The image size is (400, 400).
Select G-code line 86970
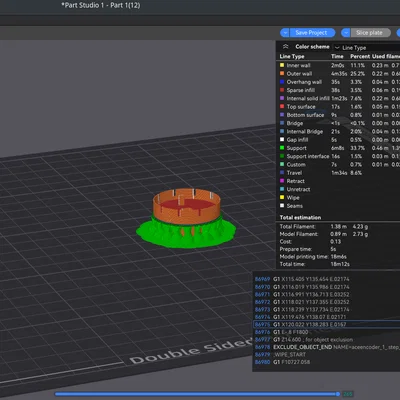tap(327, 287)
